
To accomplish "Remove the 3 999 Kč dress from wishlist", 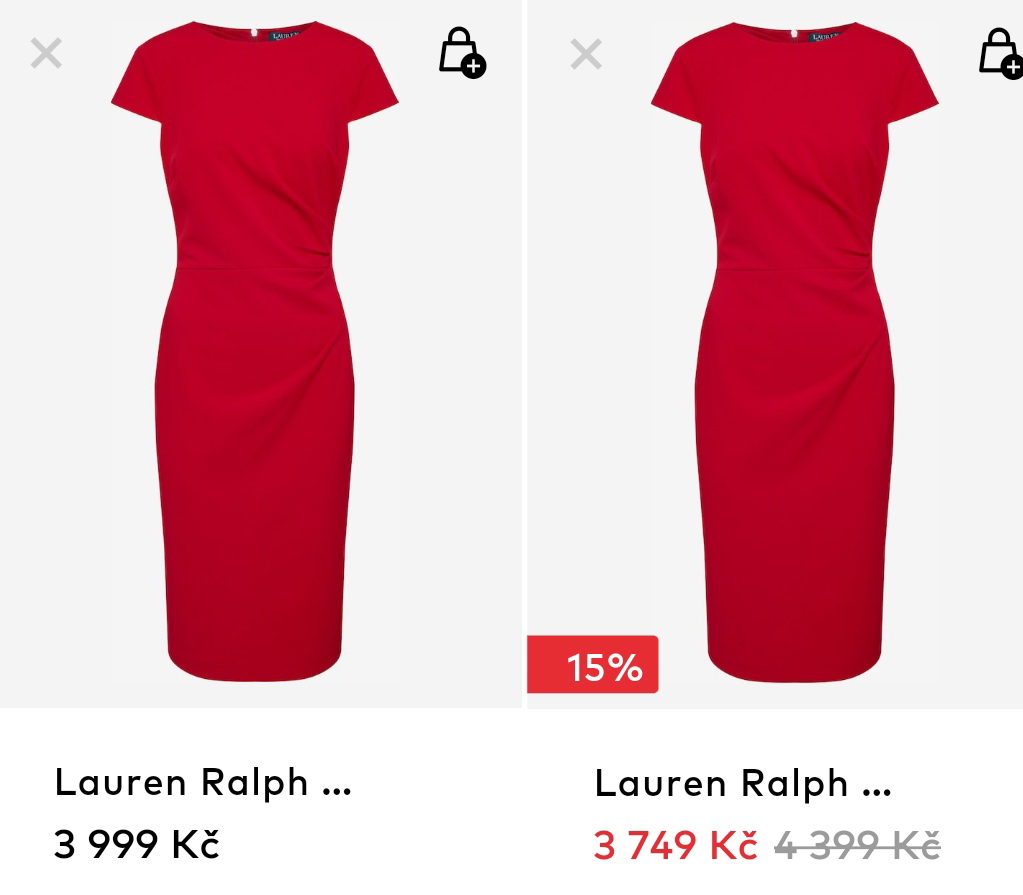I will 46,53.
